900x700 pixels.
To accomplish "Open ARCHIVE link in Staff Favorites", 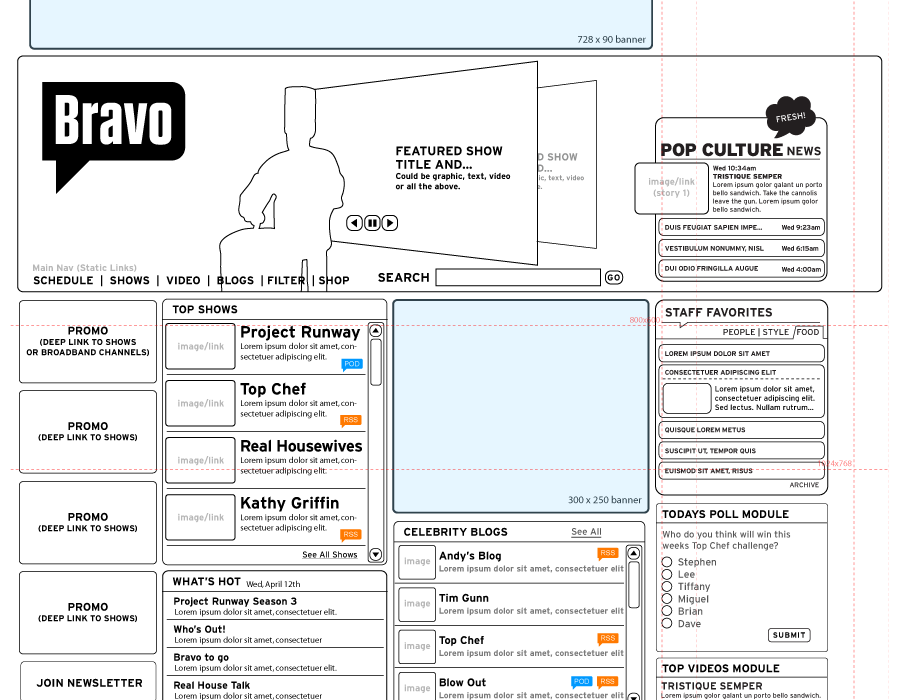I will (804, 485).
